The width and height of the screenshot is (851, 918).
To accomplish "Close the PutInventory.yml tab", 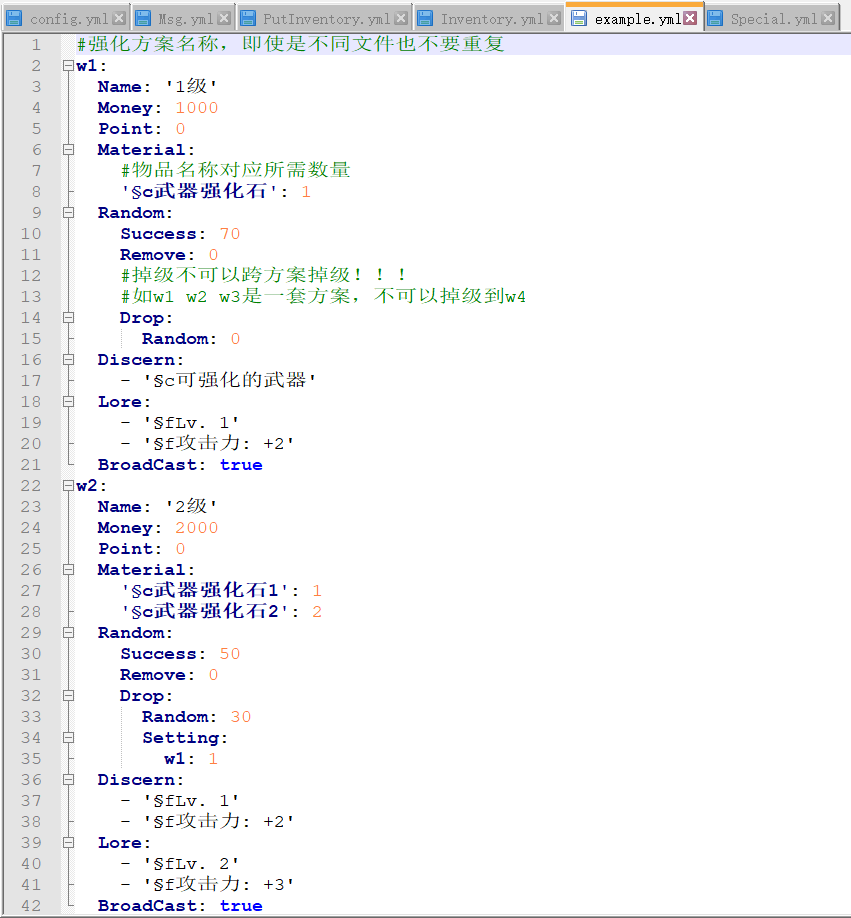I will coord(401,18).
